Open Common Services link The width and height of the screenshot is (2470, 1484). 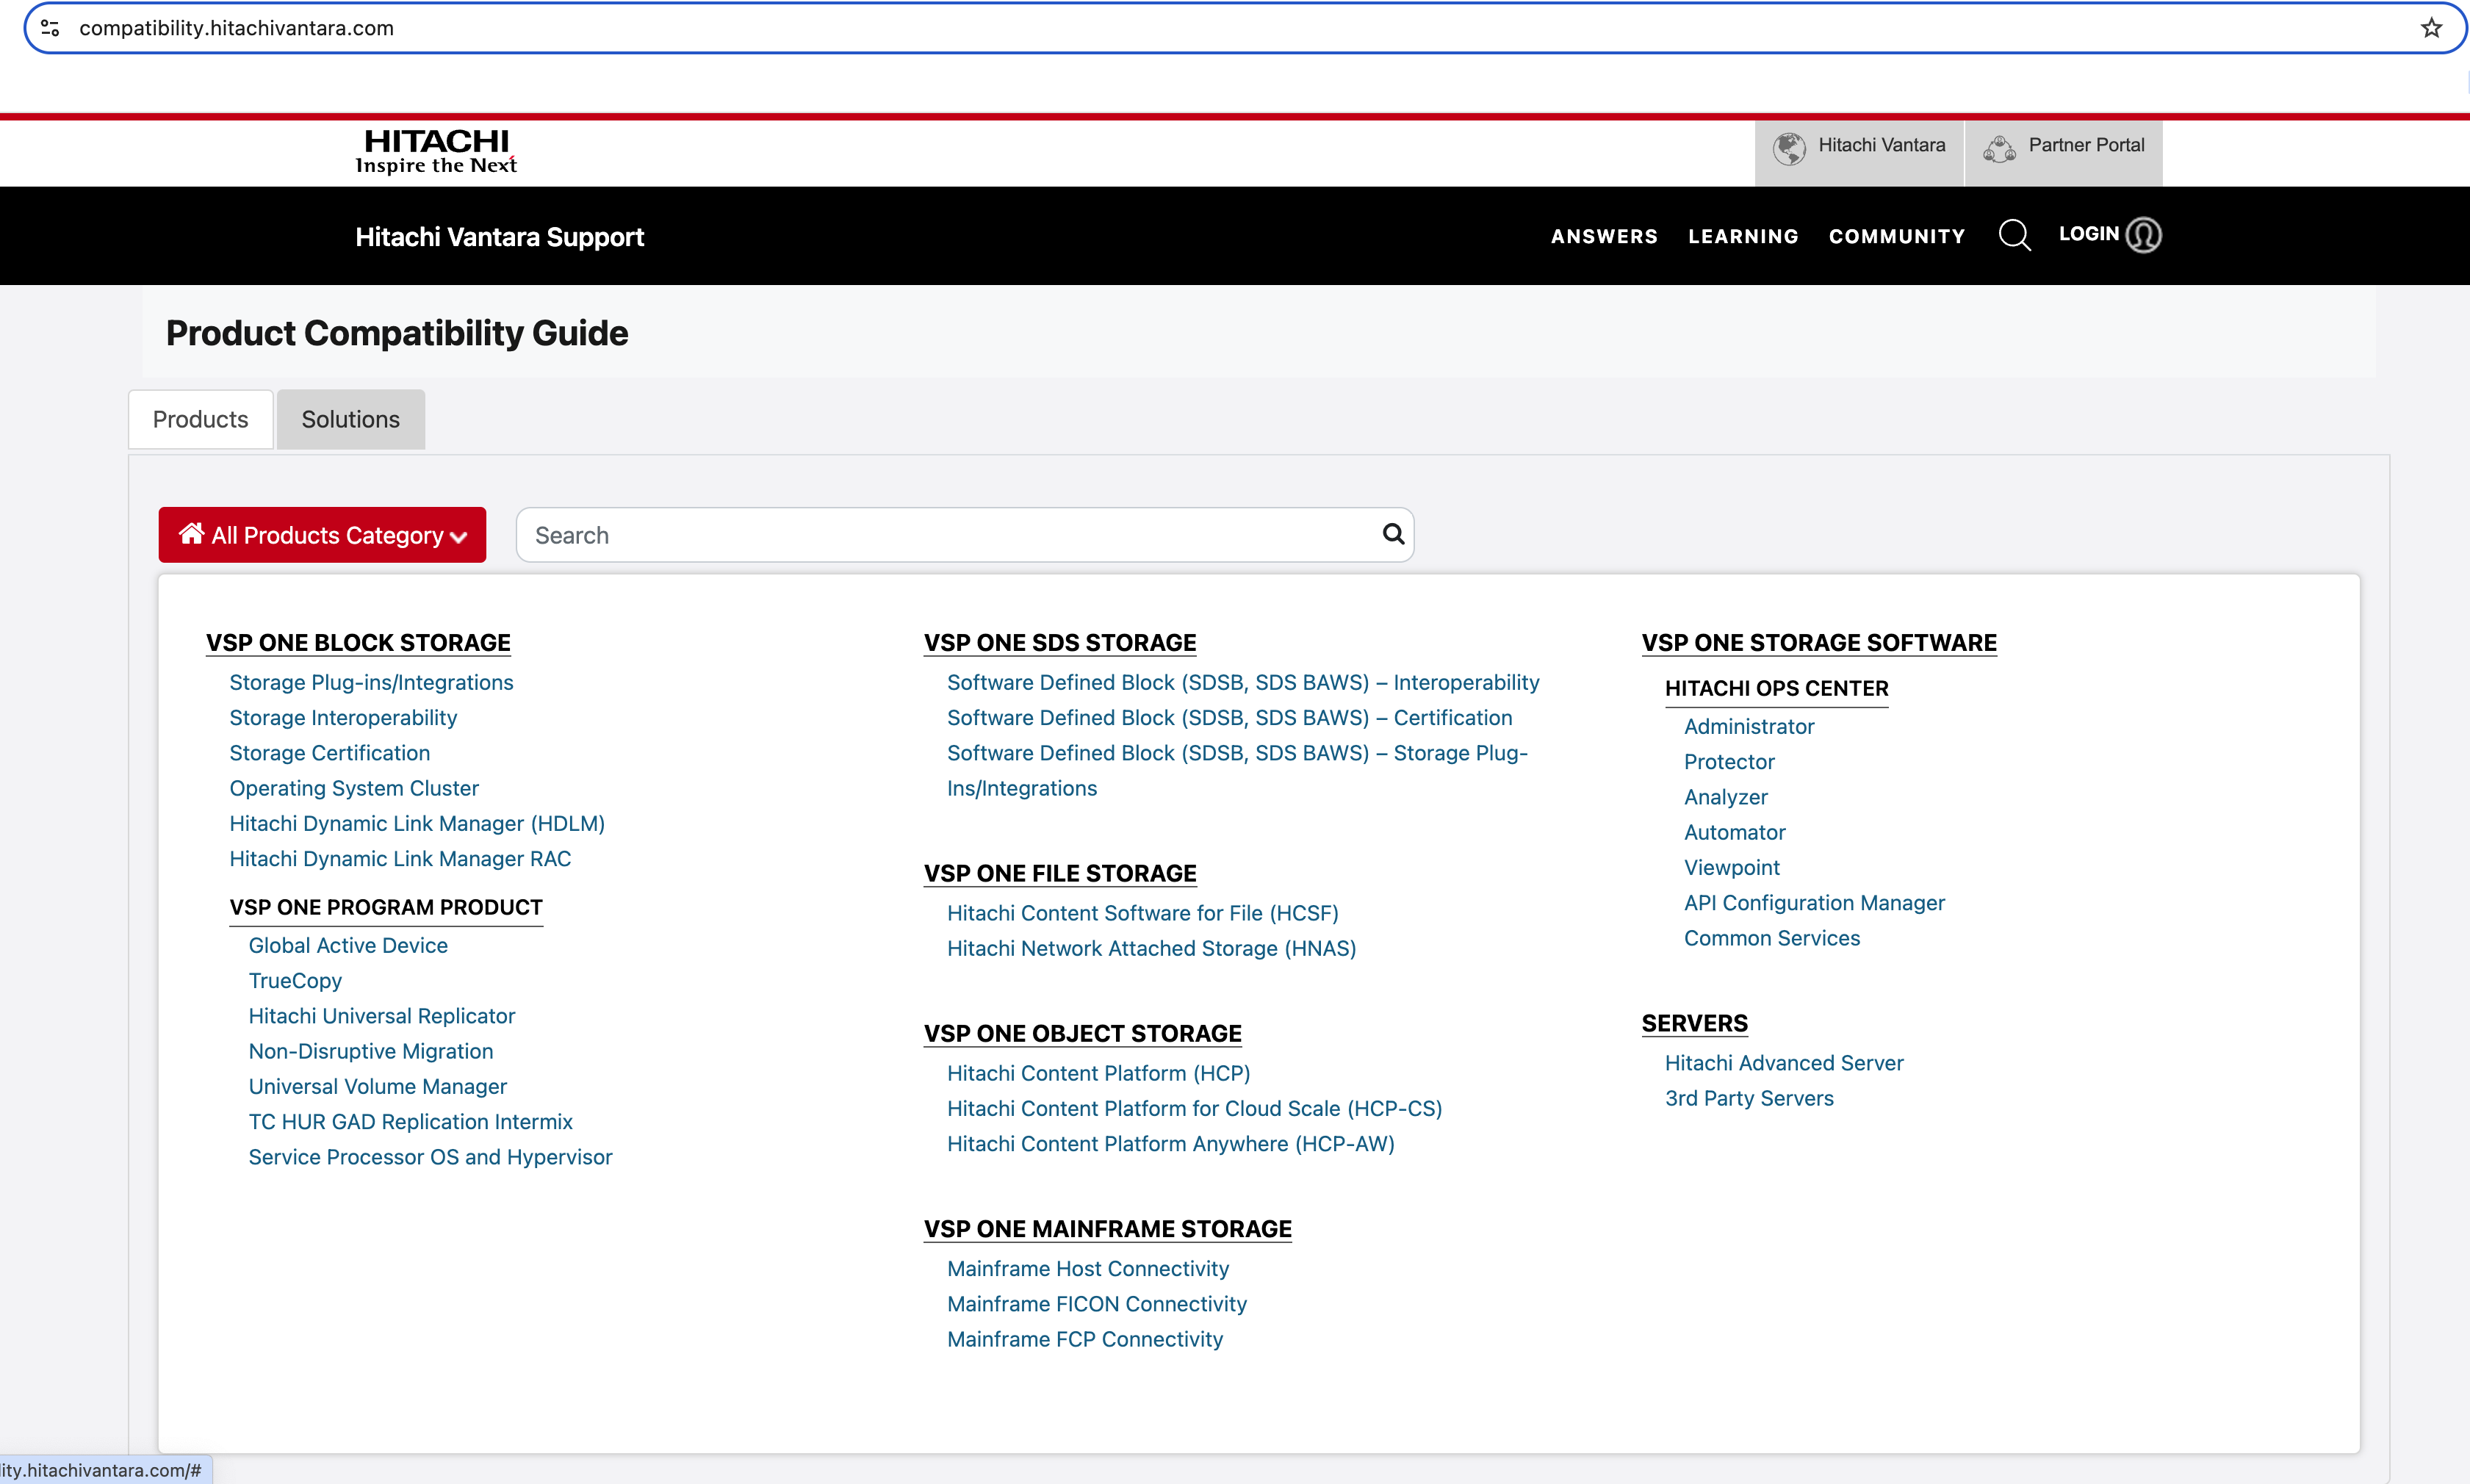click(x=1771, y=938)
